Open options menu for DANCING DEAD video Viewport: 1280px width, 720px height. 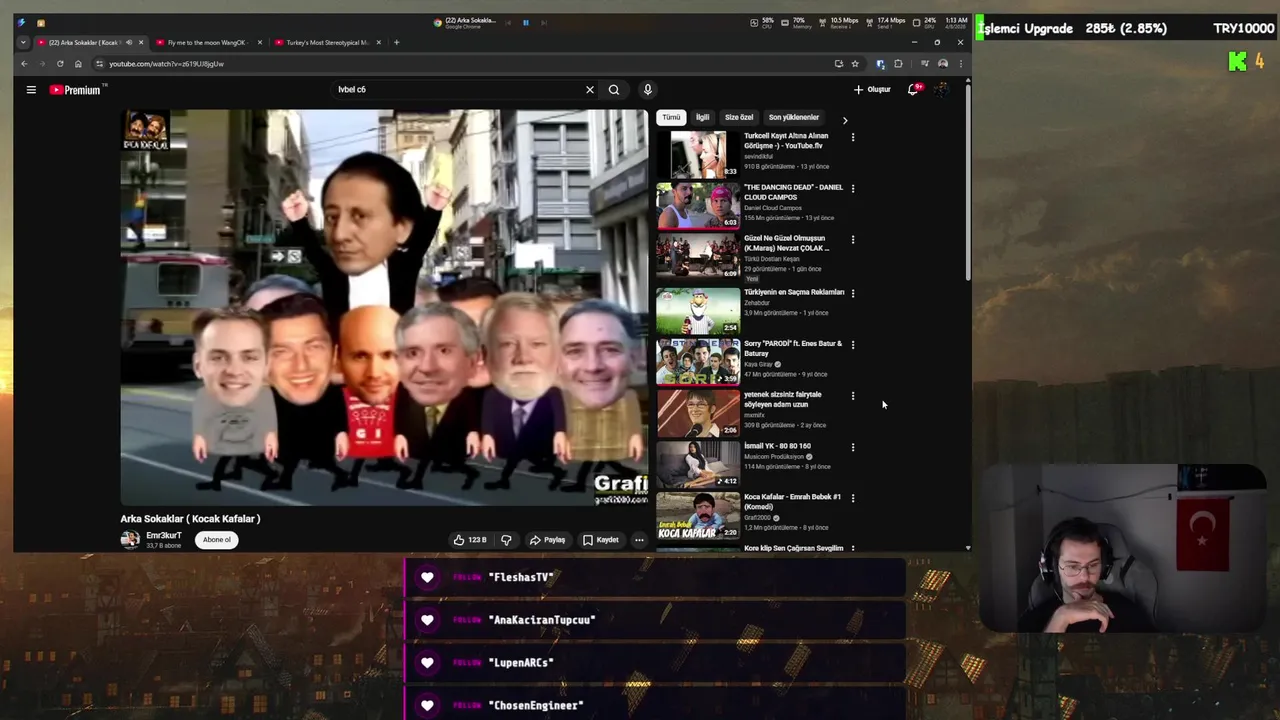click(853, 188)
